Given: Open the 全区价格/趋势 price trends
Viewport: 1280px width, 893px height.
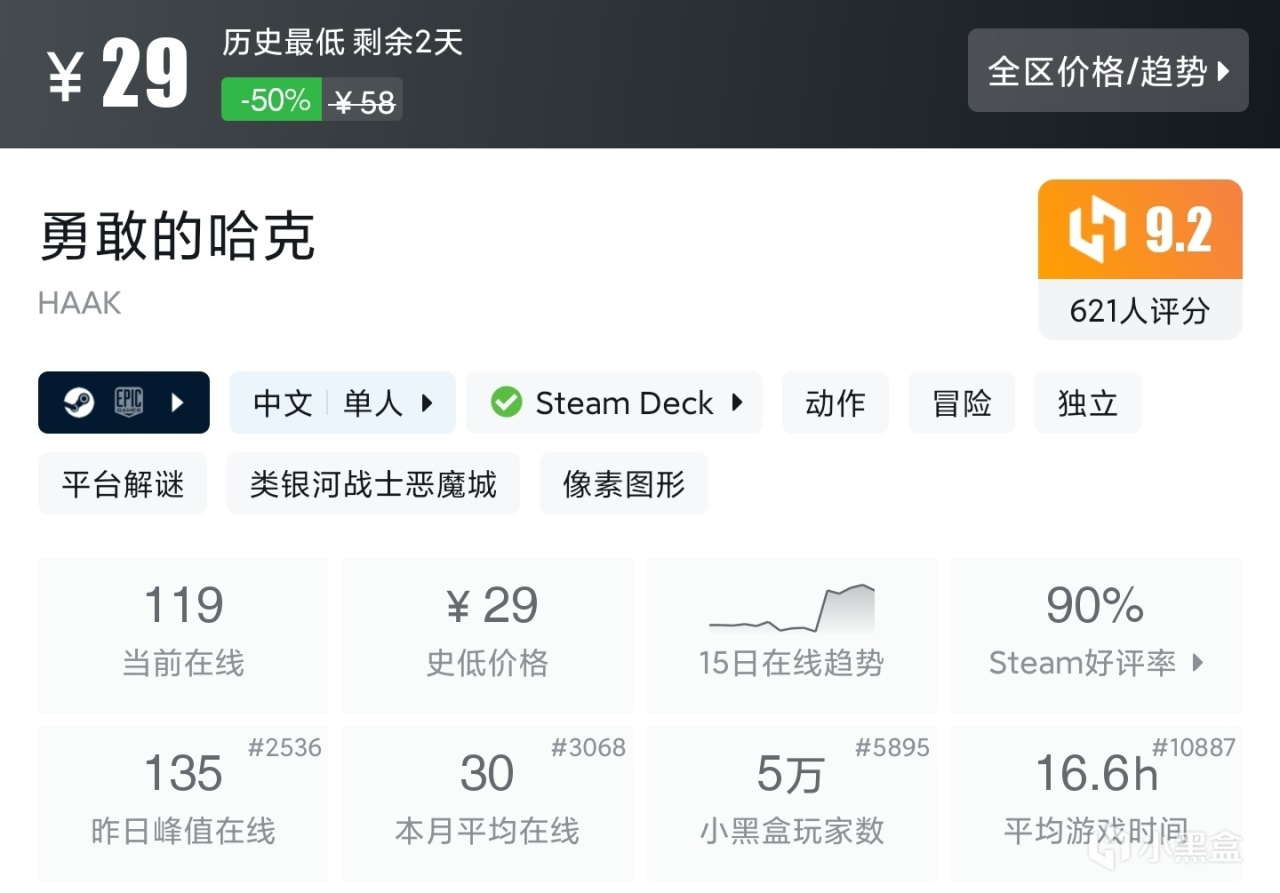Looking at the screenshot, I should pyautogui.click(x=1108, y=71).
